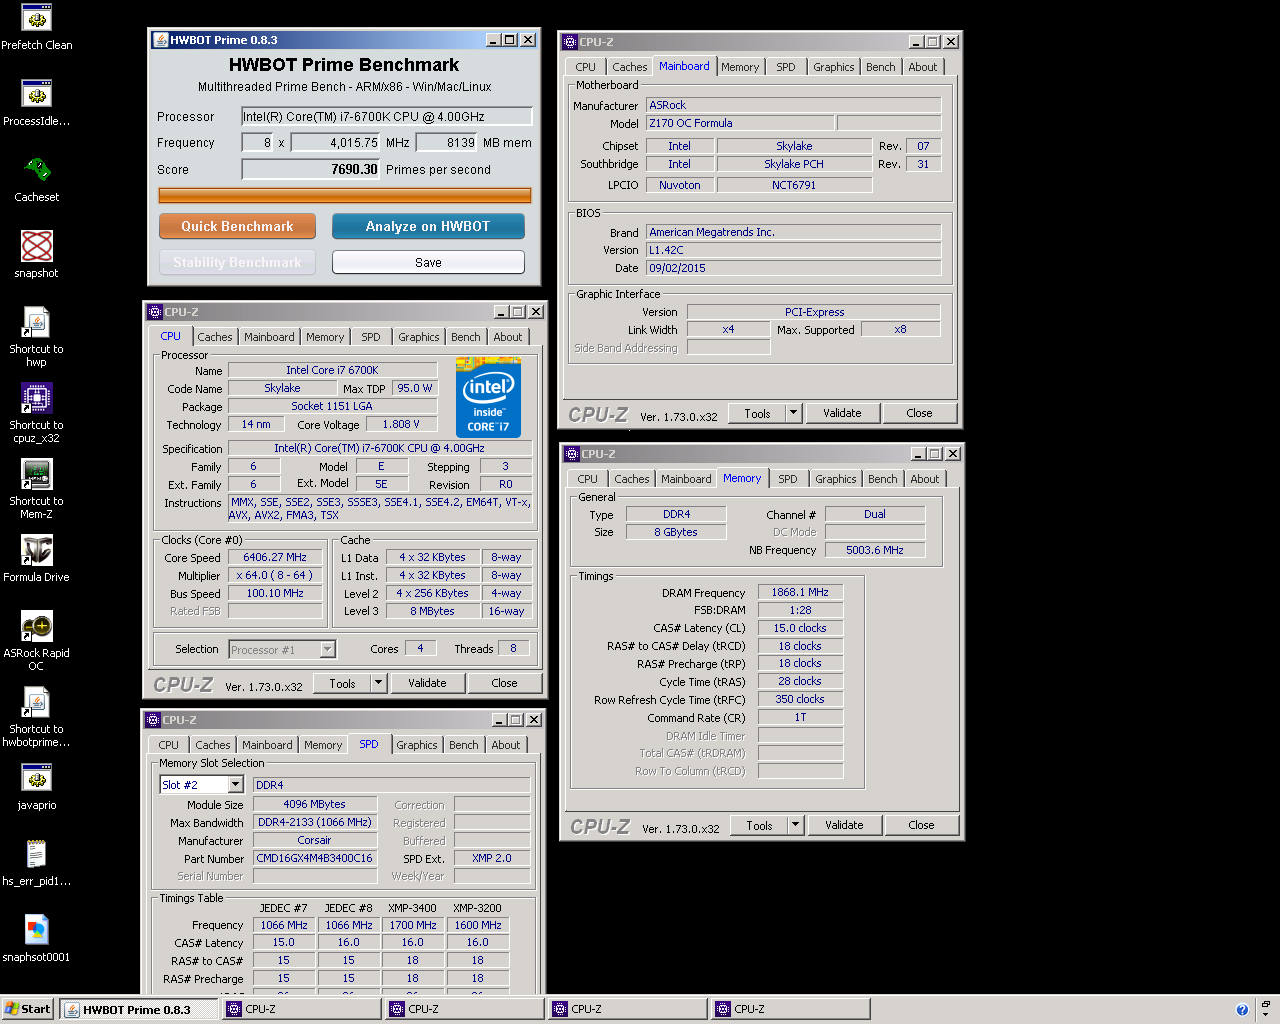The image size is (1280, 1024).
Task: Open Caches tab in the CPU tab window
Action: coord(214,337)
